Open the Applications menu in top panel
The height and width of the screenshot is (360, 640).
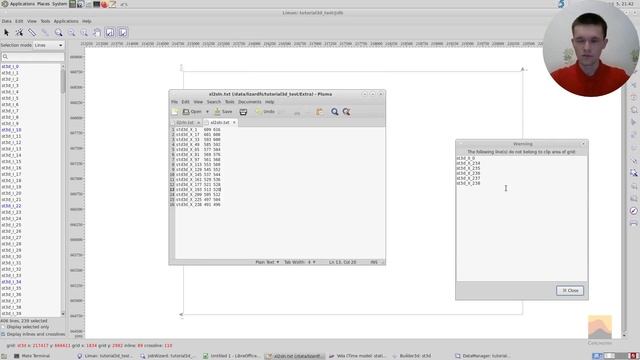[22, 4]
